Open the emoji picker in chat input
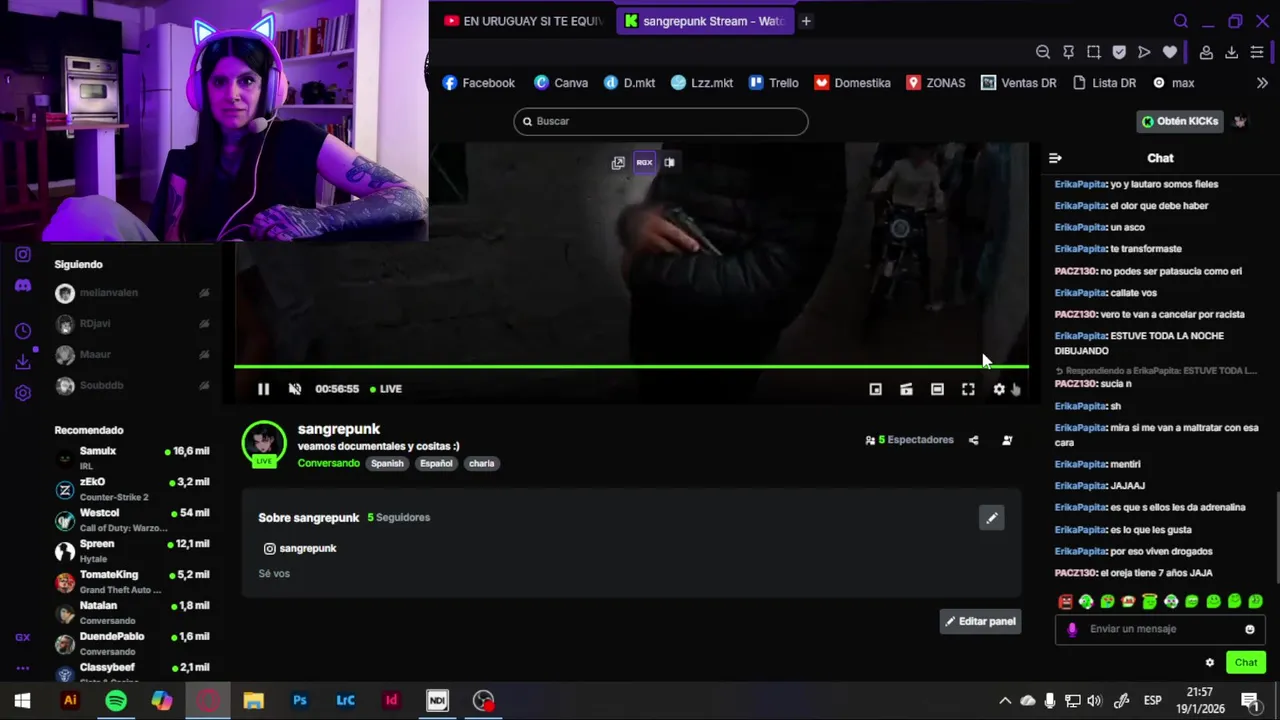 pos(1249,629)
